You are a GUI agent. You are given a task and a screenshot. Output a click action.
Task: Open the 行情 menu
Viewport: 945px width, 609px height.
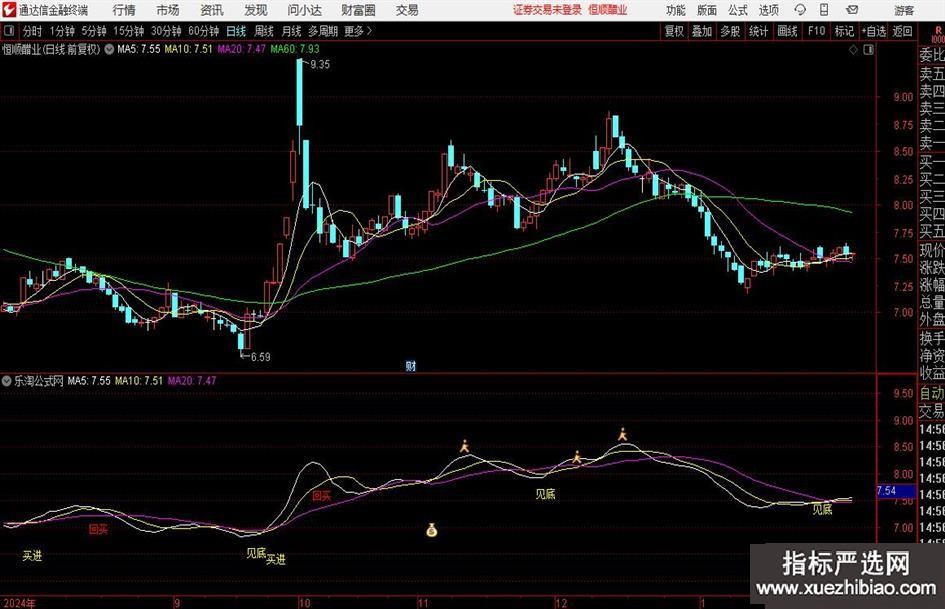pos(124,10)
